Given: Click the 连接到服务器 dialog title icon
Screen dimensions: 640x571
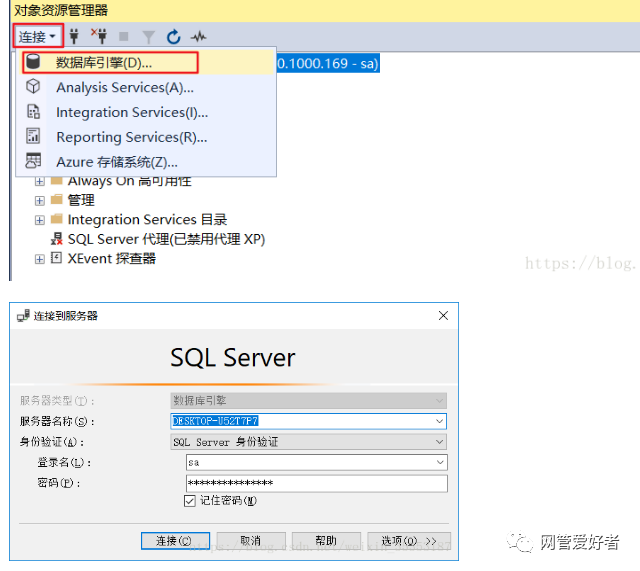Looking at the screenshot, I should pyautogui.click(x=23, y=315).
